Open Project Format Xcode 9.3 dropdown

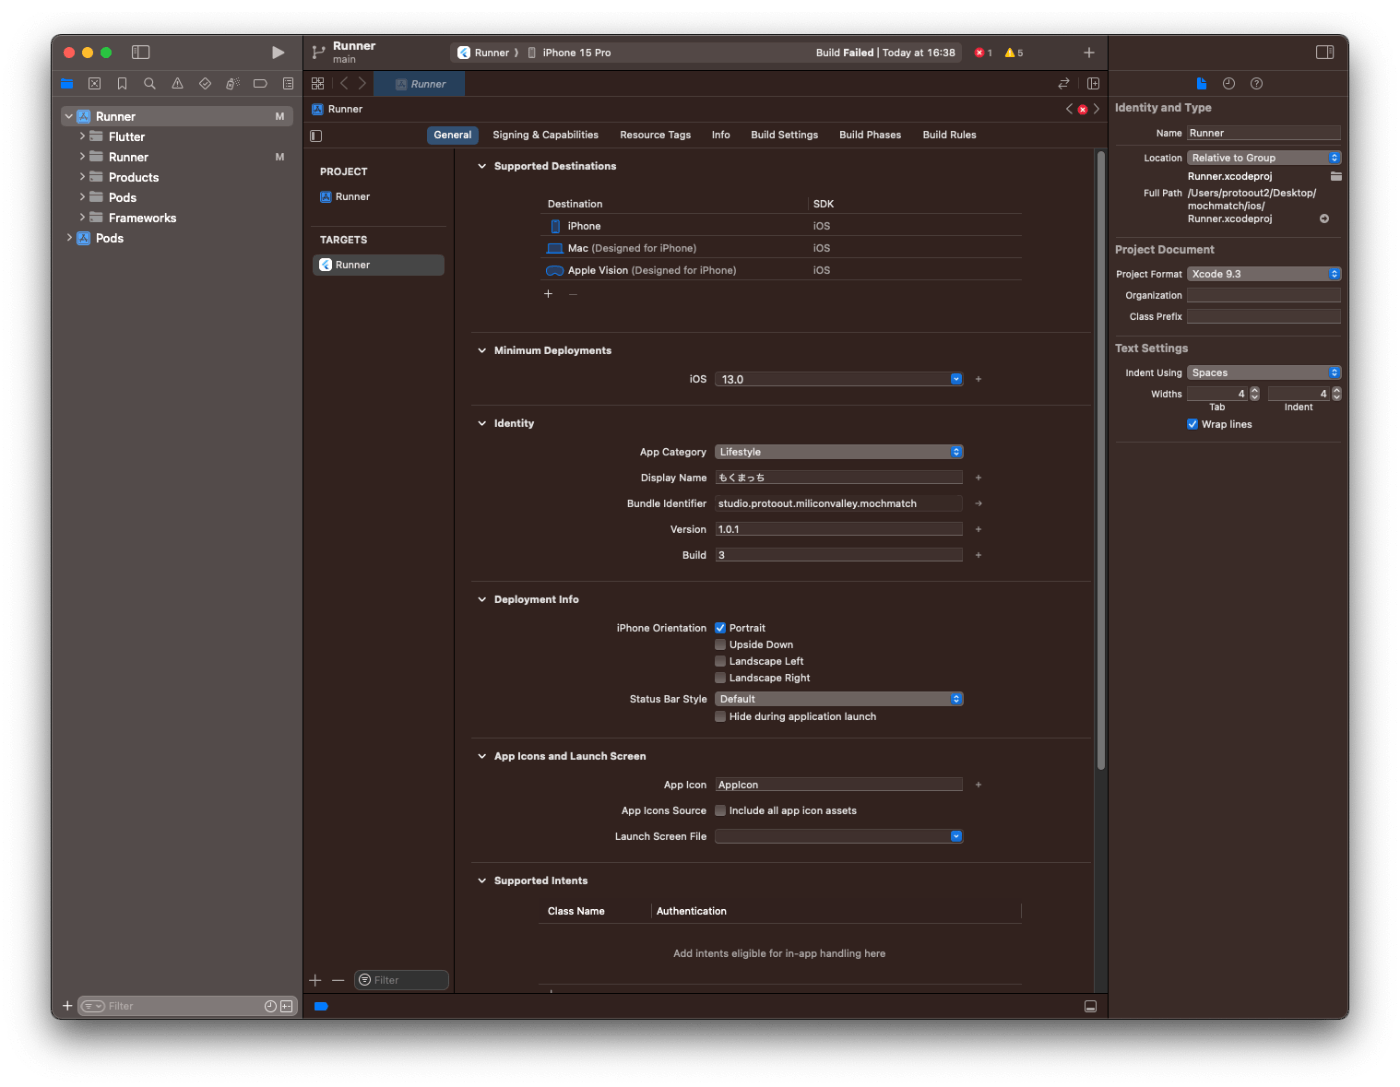pos(1264,274)
